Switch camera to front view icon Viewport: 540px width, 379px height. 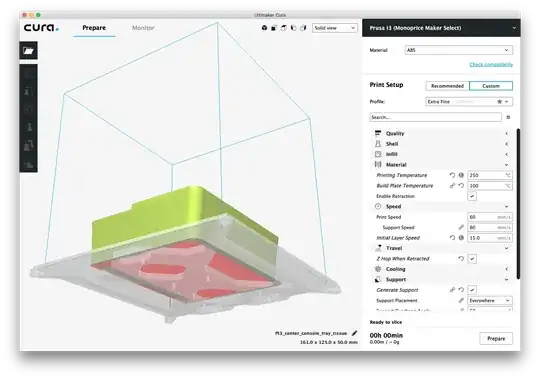274,28
